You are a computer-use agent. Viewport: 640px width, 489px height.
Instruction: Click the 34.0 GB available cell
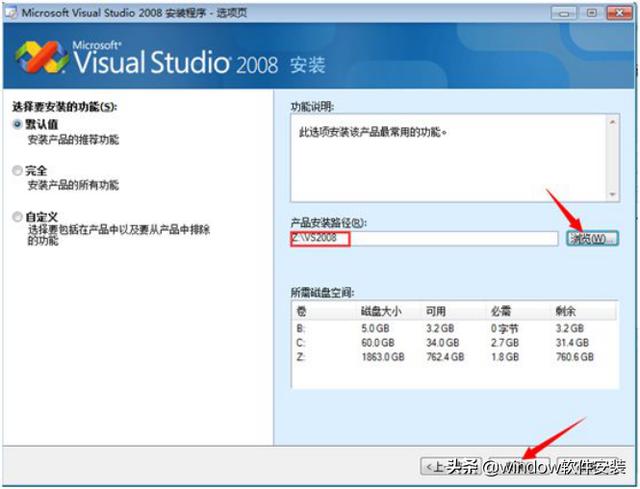(442, 343)
